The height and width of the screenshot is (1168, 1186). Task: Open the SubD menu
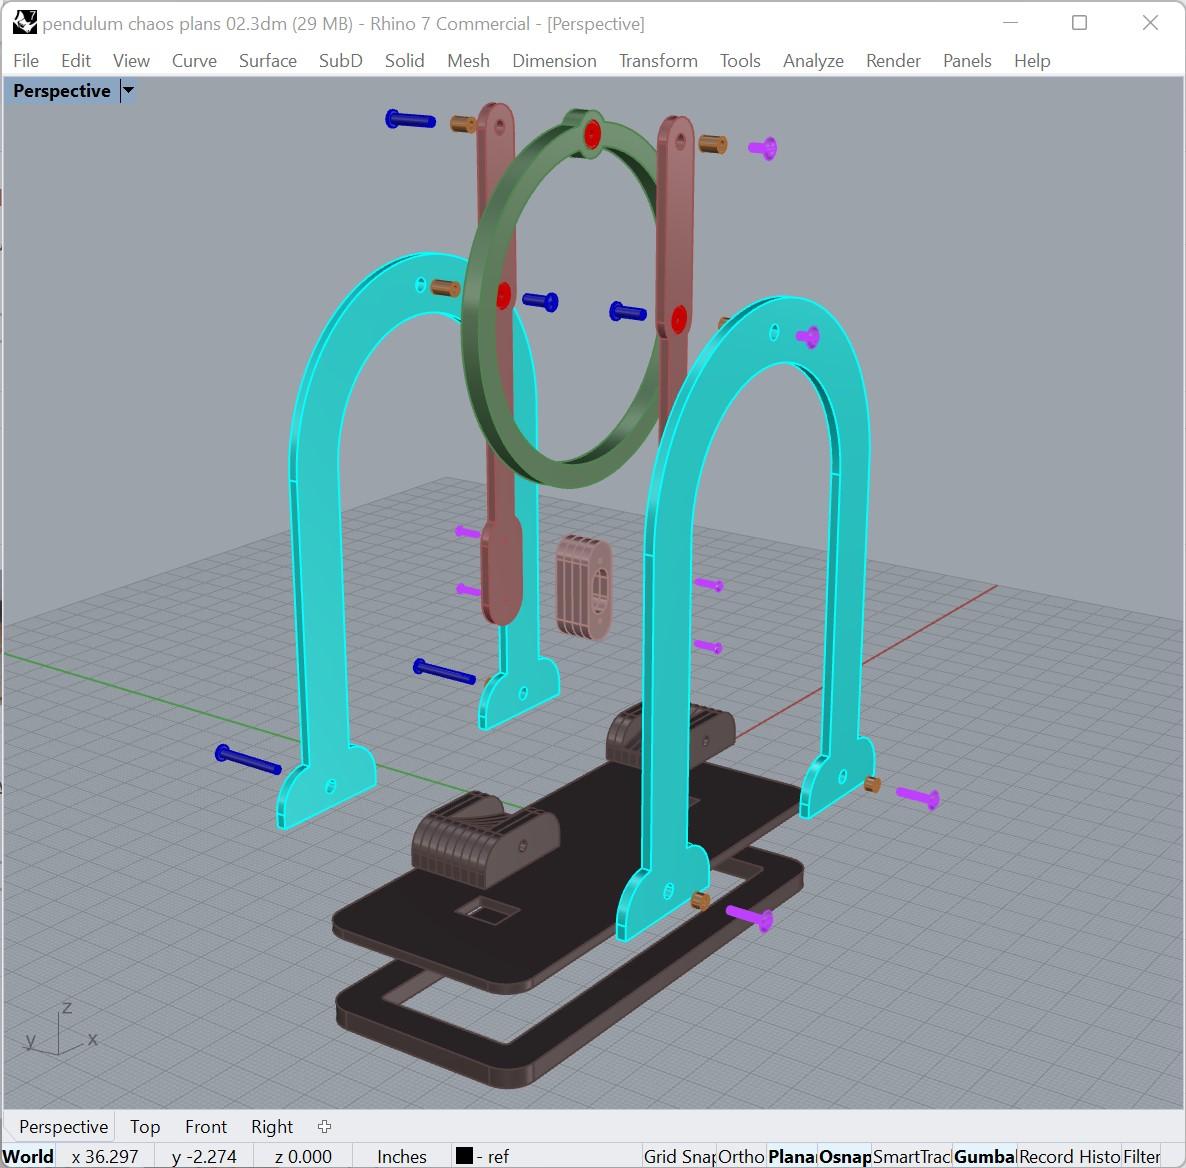[340, 61]
